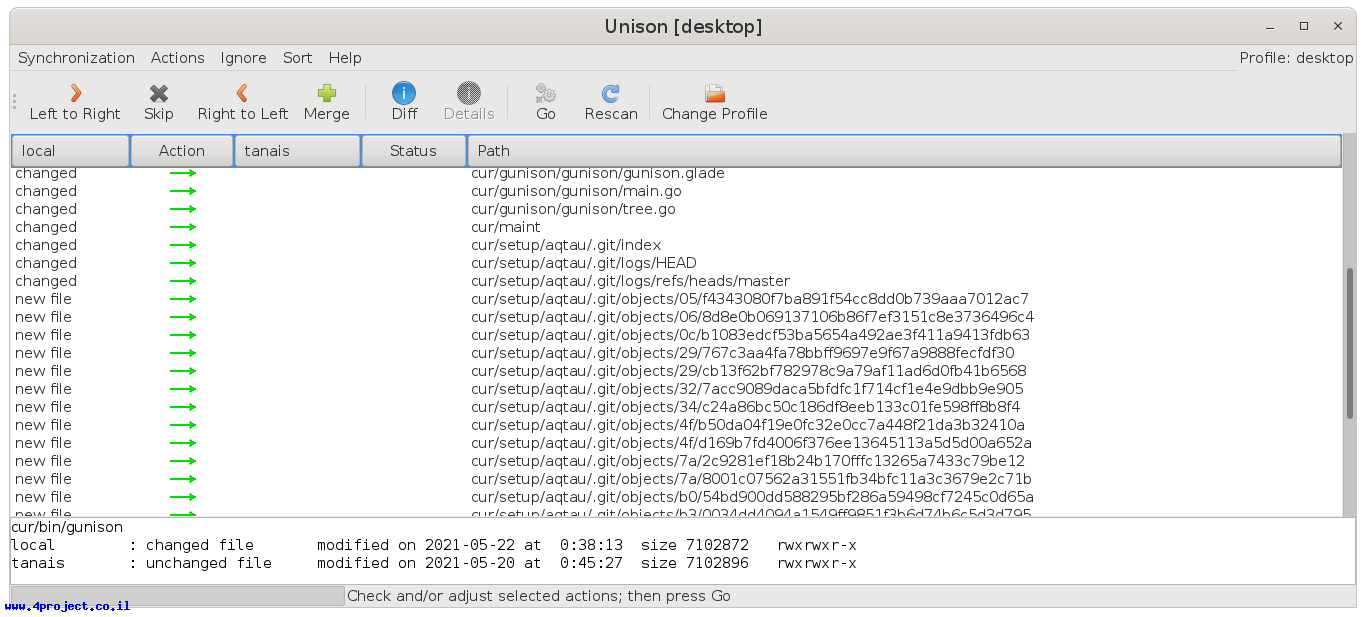The image size is (1366, 617).
Task: Click the Change Profile toolbar icon
Action: point(715,93)
